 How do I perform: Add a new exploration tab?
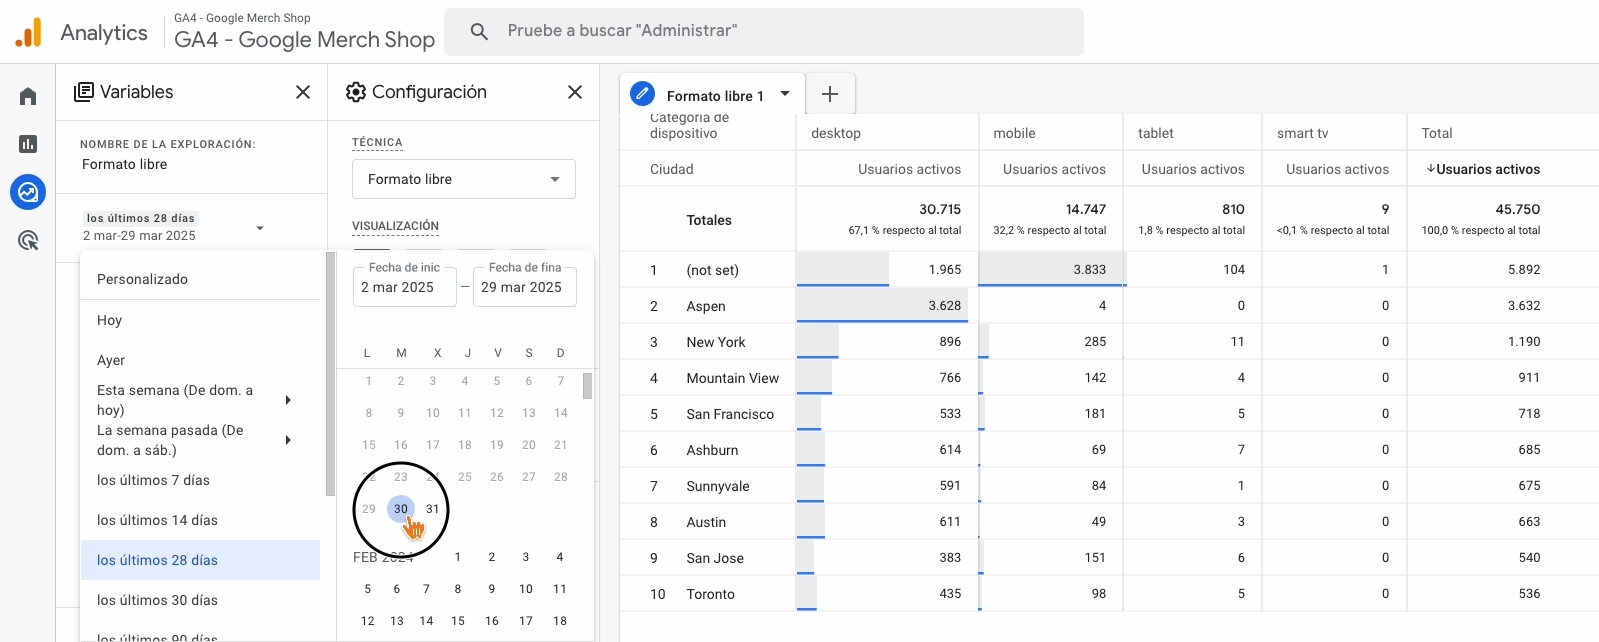(830, 94)
